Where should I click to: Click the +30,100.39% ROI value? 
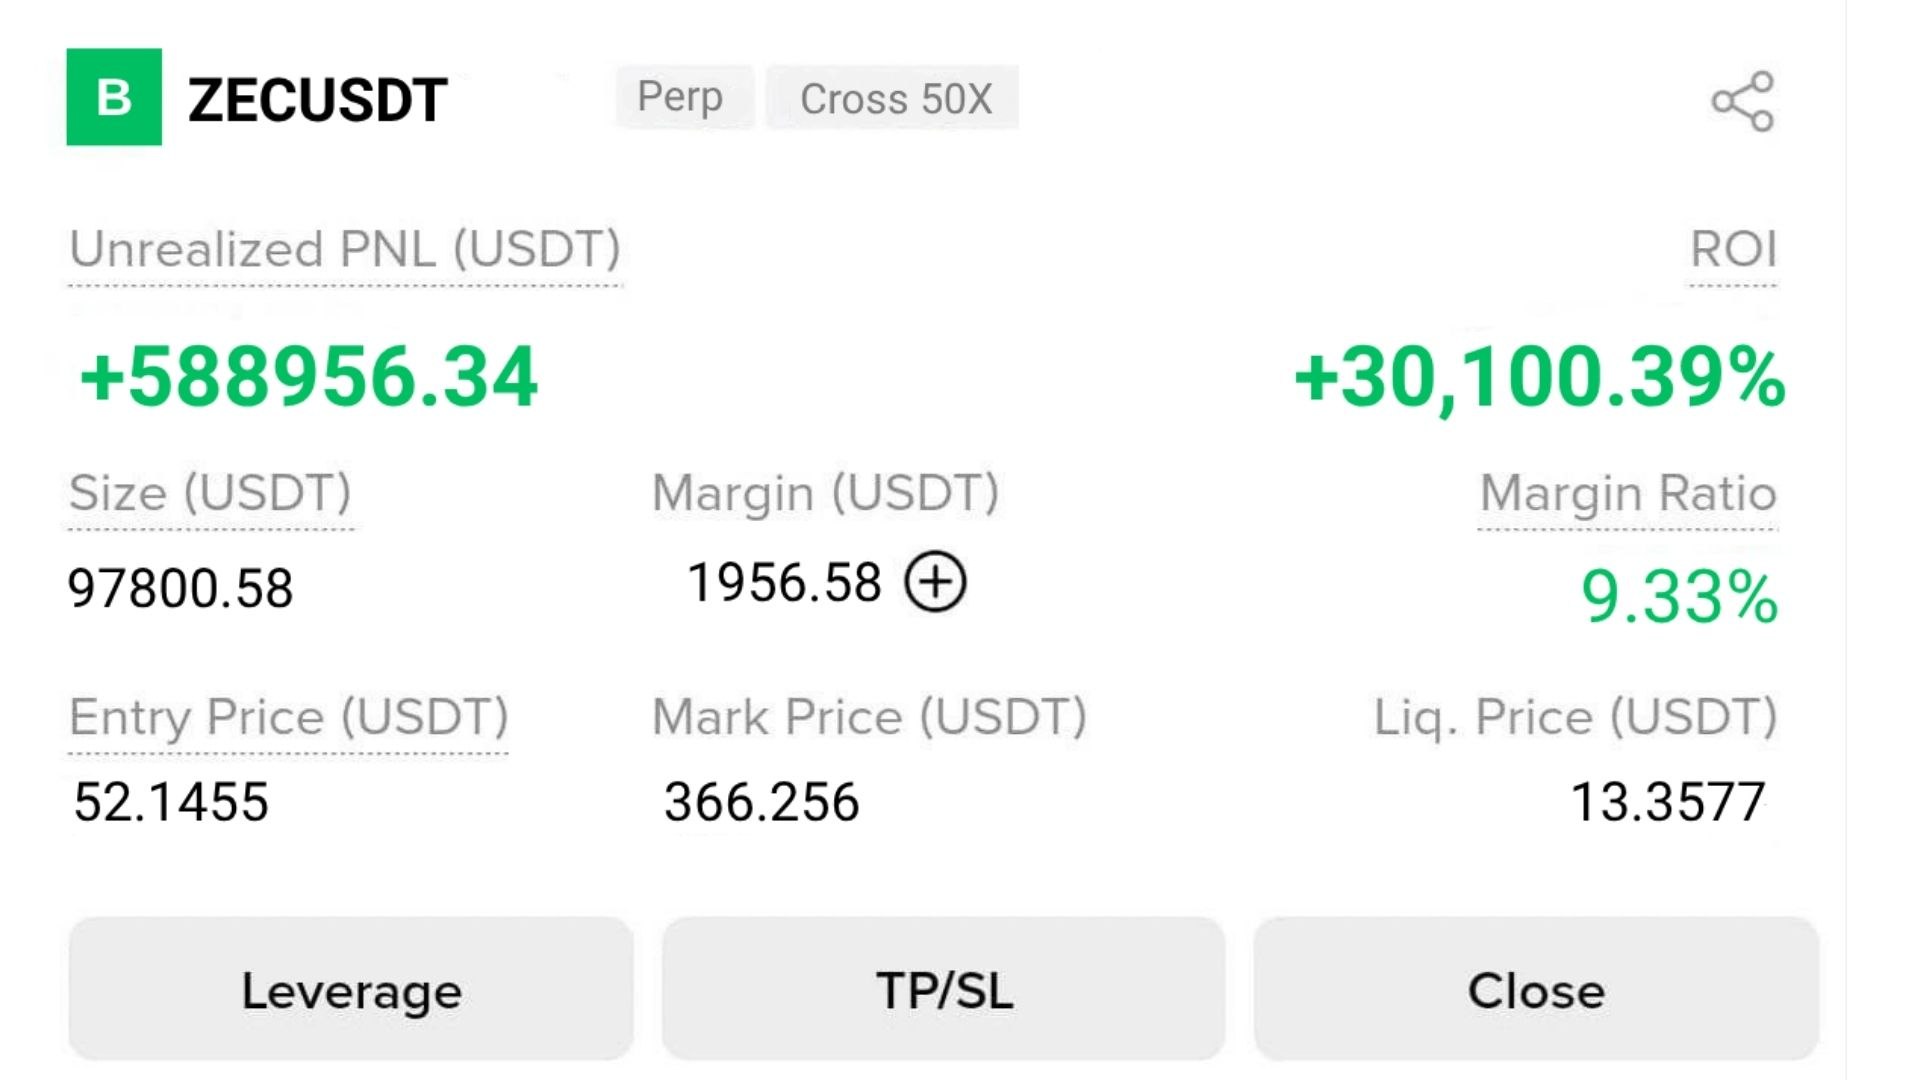click(x=1539, y=378)
